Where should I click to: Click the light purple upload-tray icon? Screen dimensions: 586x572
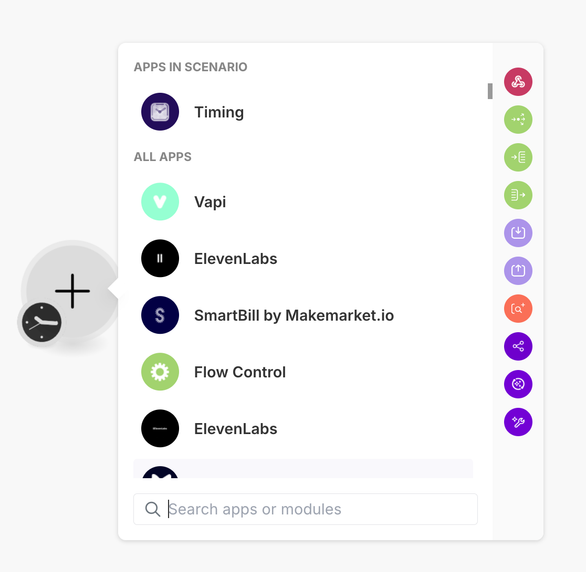(x=518, y=270)
